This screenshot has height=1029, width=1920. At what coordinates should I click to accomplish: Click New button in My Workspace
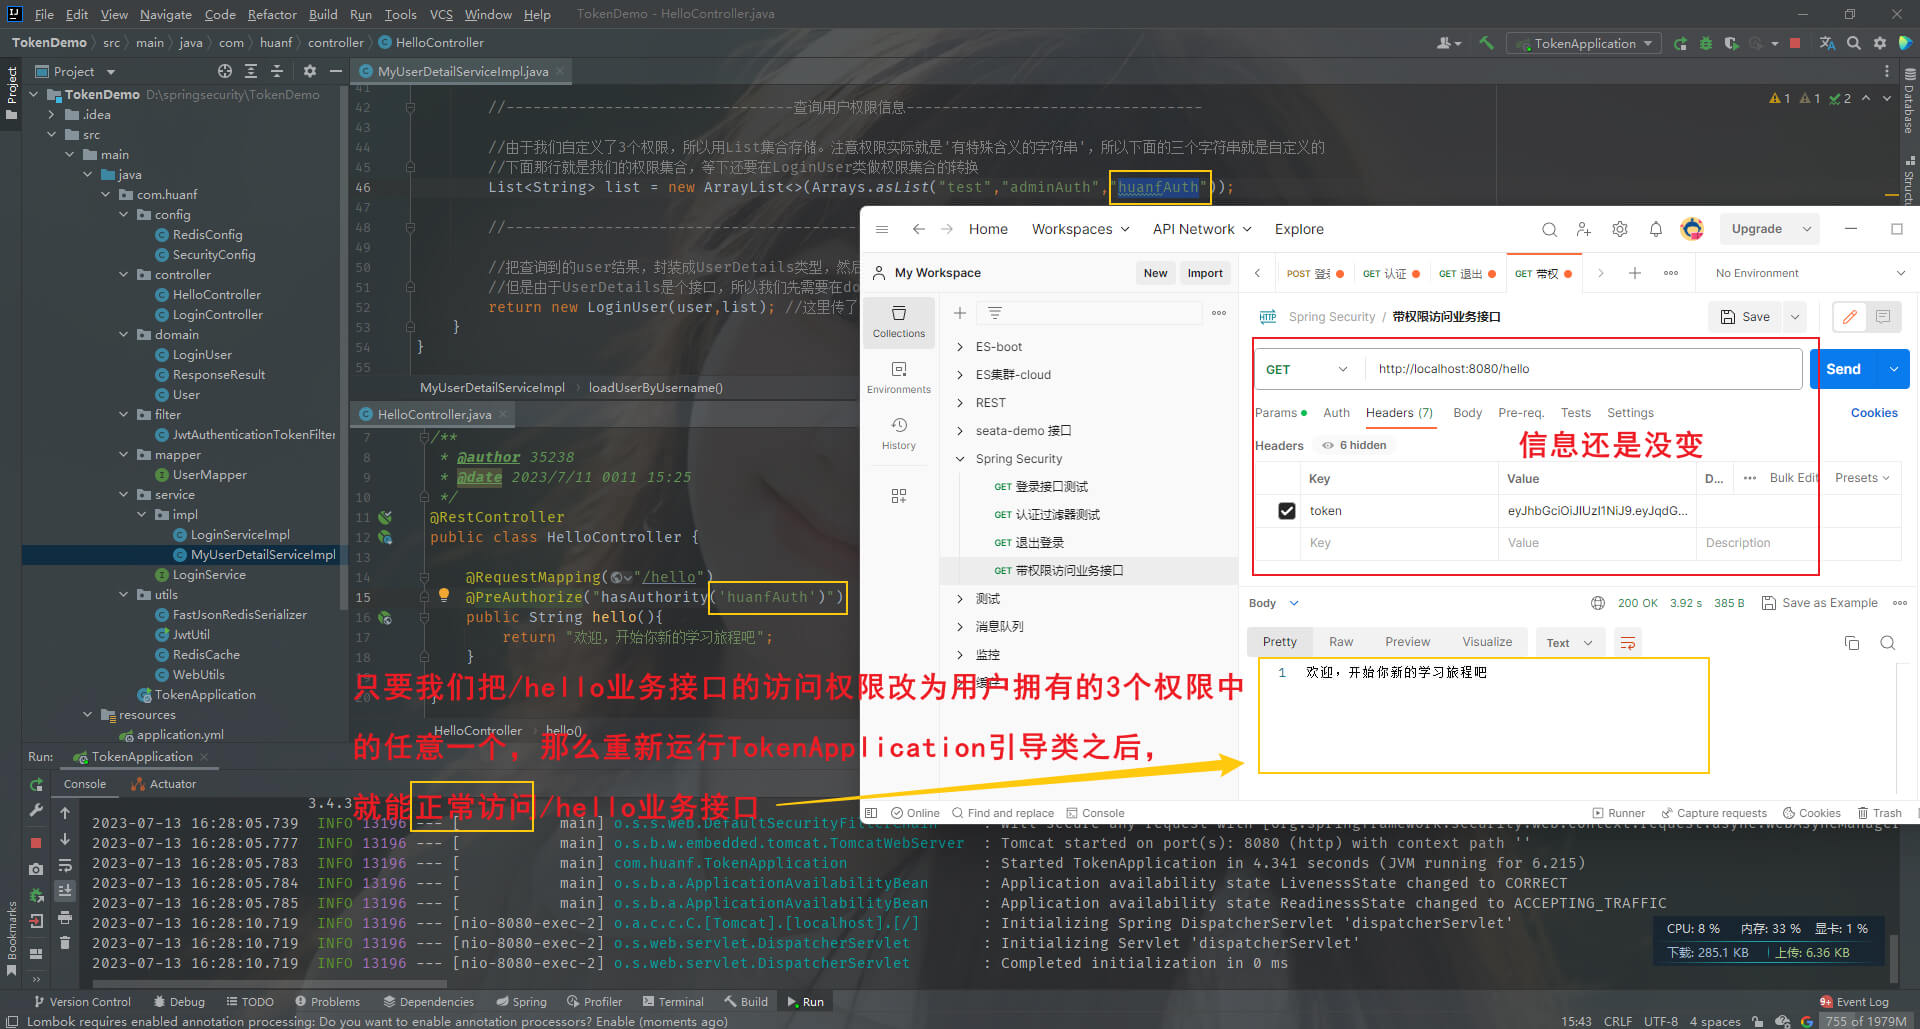(1155, 273)
